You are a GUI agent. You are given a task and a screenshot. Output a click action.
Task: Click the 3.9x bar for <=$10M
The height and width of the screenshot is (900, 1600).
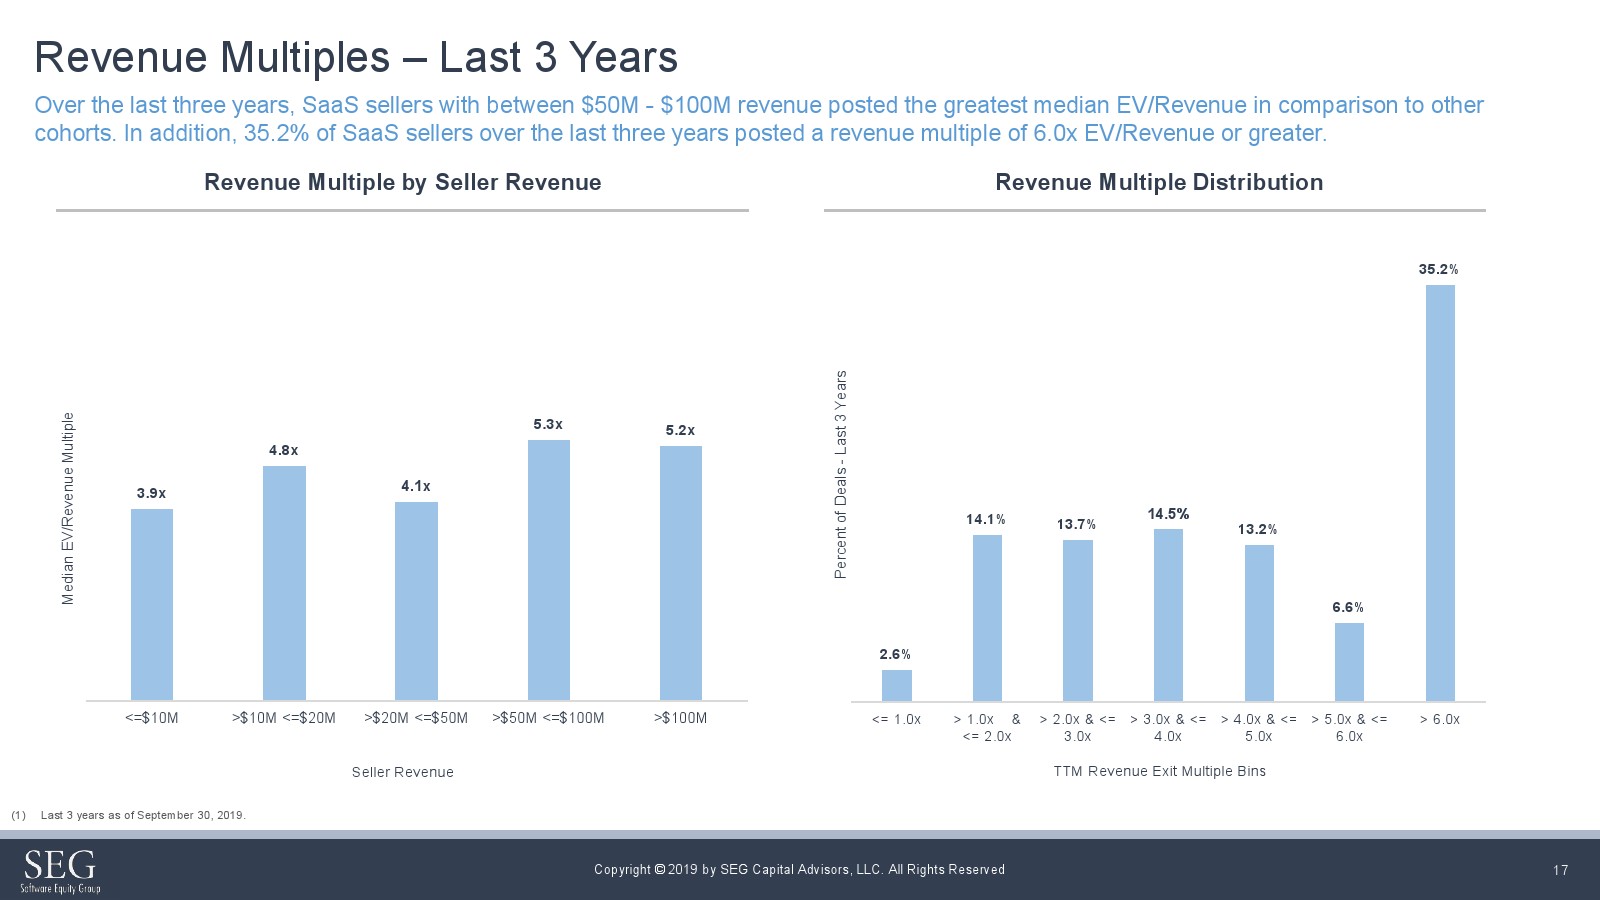coord(152,604)
